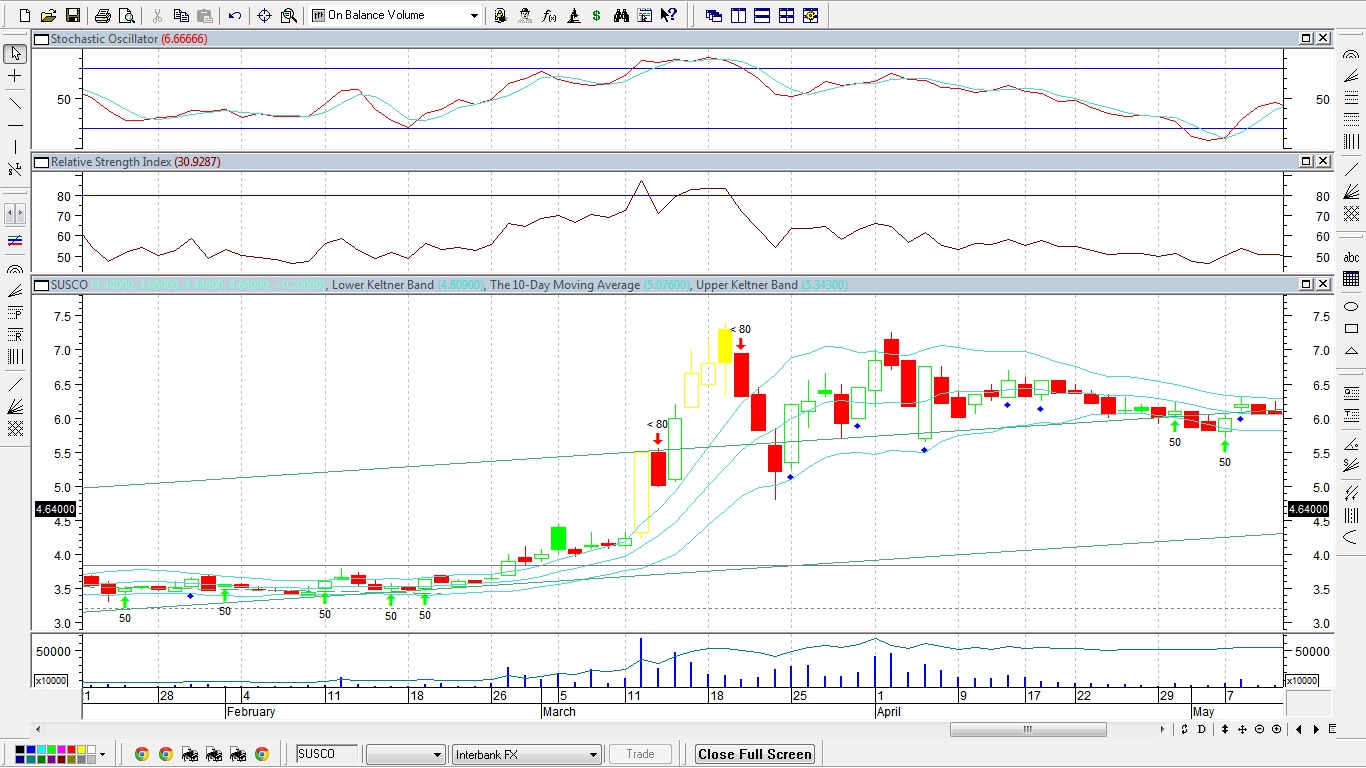Open the On Balance Volume indicator dropdown
This screenshot has height=768, width=1366.
click(x=474, y=15)
